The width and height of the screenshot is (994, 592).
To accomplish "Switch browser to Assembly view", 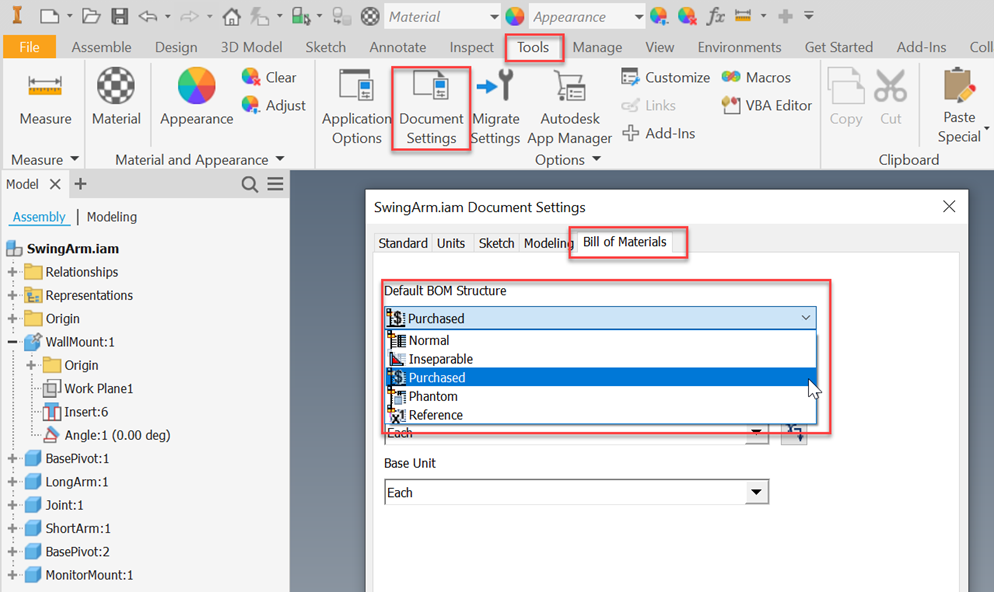I will pos(39,217).
